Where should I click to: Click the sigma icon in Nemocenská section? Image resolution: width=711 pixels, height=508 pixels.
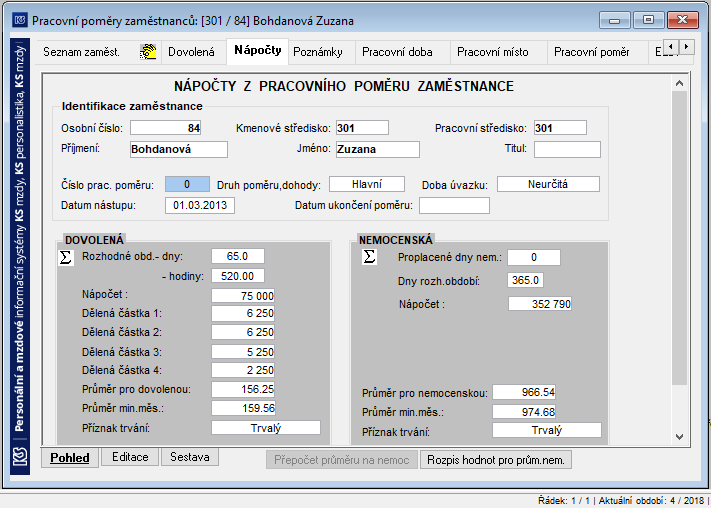[x=370, y=257]
